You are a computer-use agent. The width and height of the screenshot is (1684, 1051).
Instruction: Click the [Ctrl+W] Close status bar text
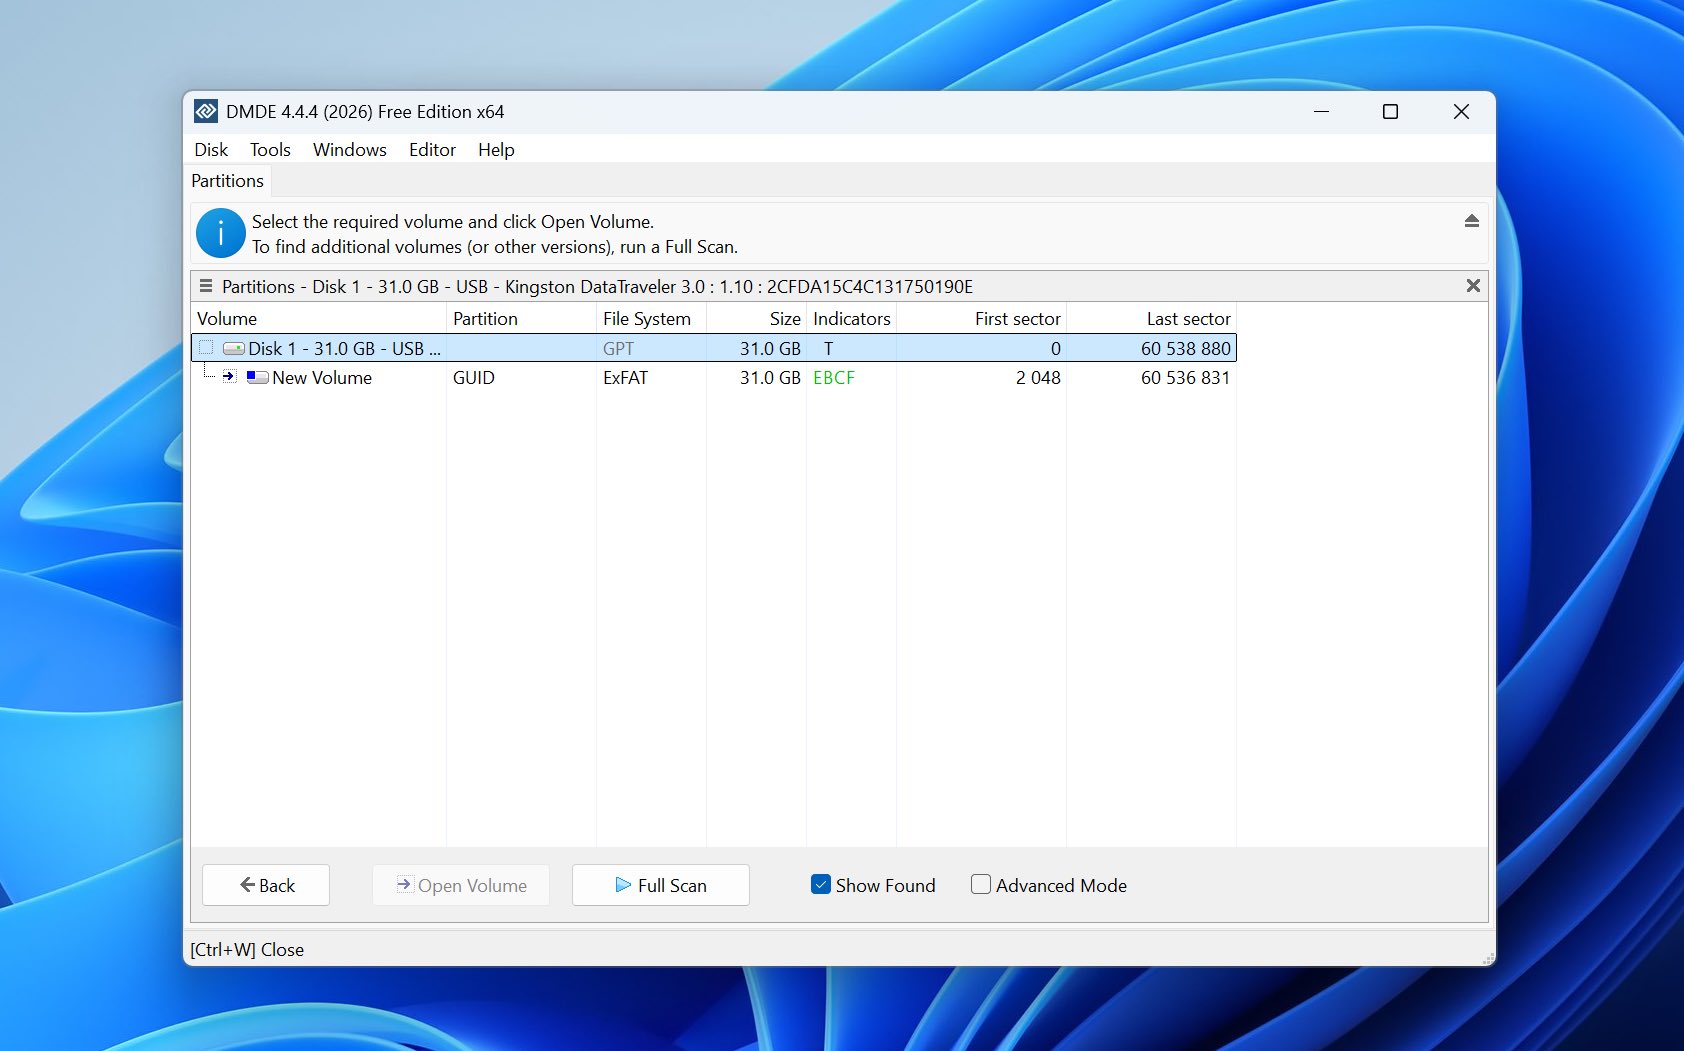(247, 950)
